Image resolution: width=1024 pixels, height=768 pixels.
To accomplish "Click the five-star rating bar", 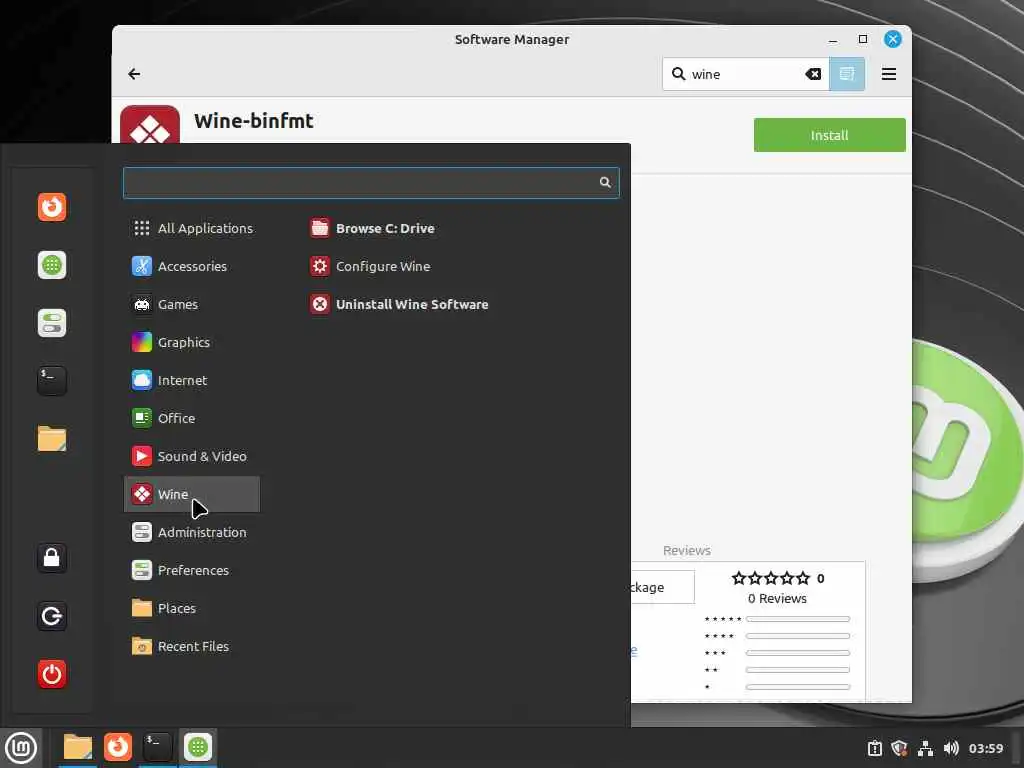I will (x=797, y=619).
